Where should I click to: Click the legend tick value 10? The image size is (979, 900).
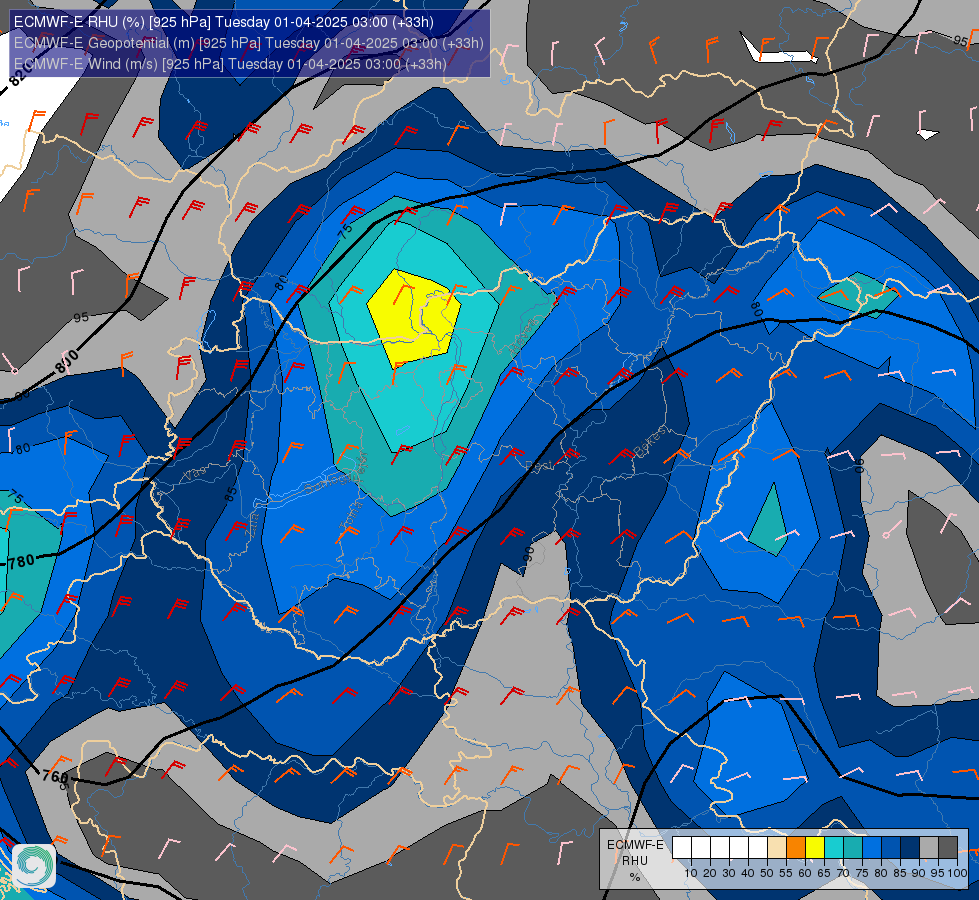691,873
